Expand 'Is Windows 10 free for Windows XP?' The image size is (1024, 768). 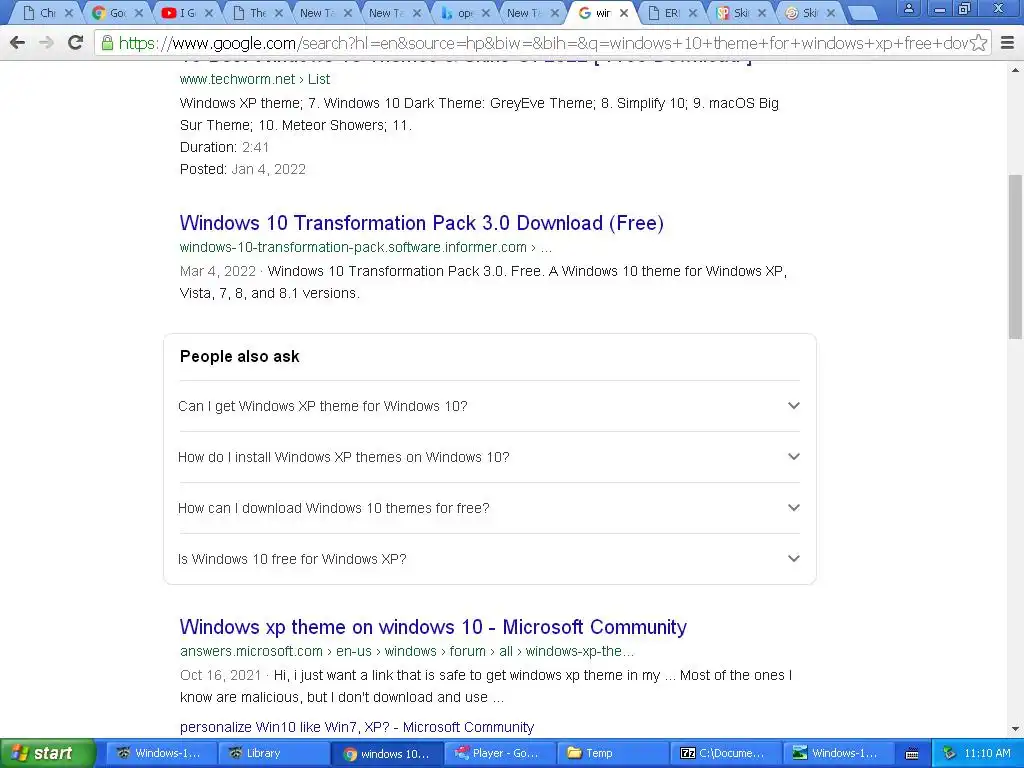click(x=489, y=559)
